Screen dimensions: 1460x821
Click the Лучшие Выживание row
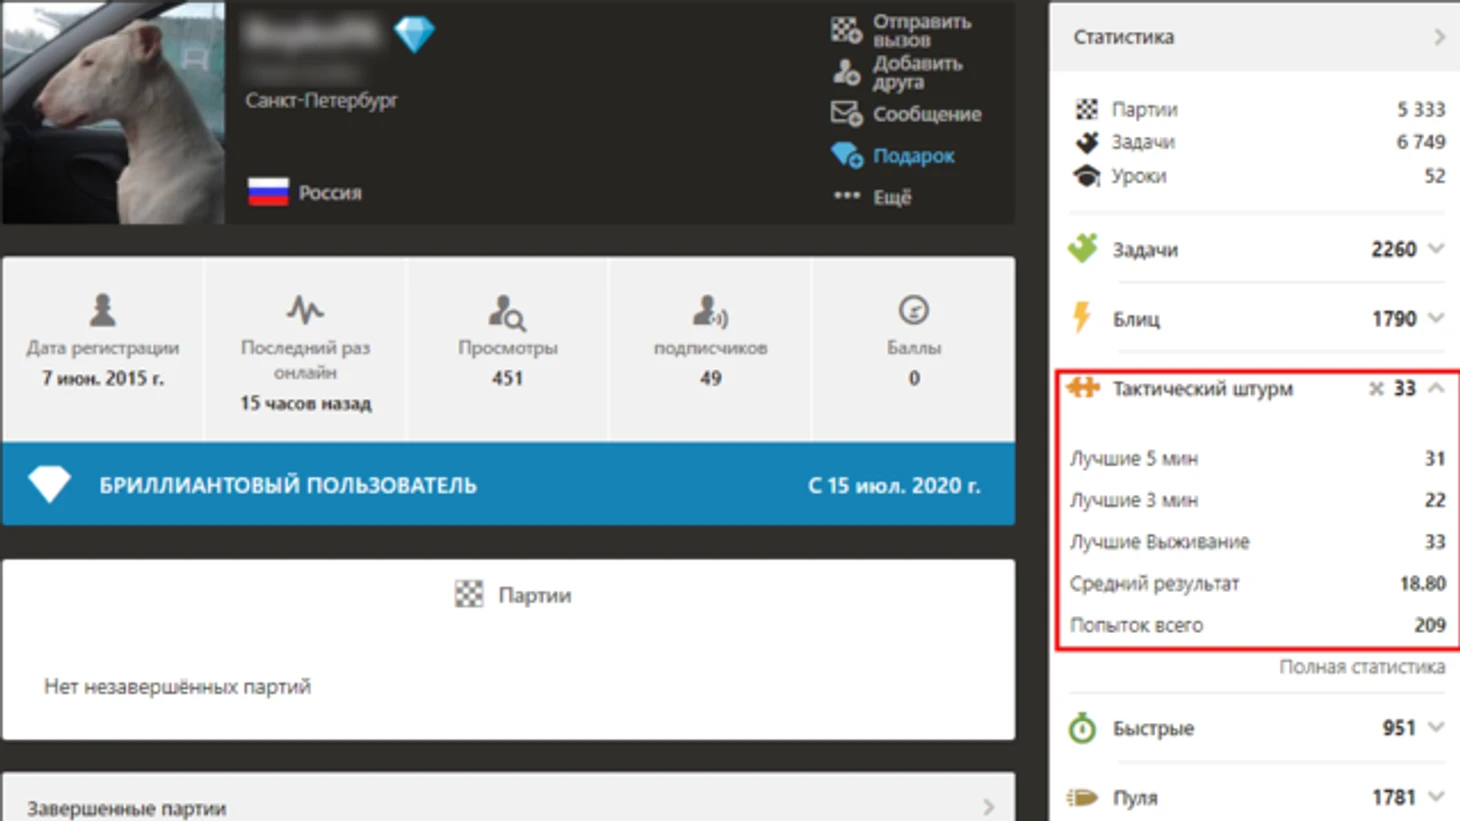pos(1258,541)
